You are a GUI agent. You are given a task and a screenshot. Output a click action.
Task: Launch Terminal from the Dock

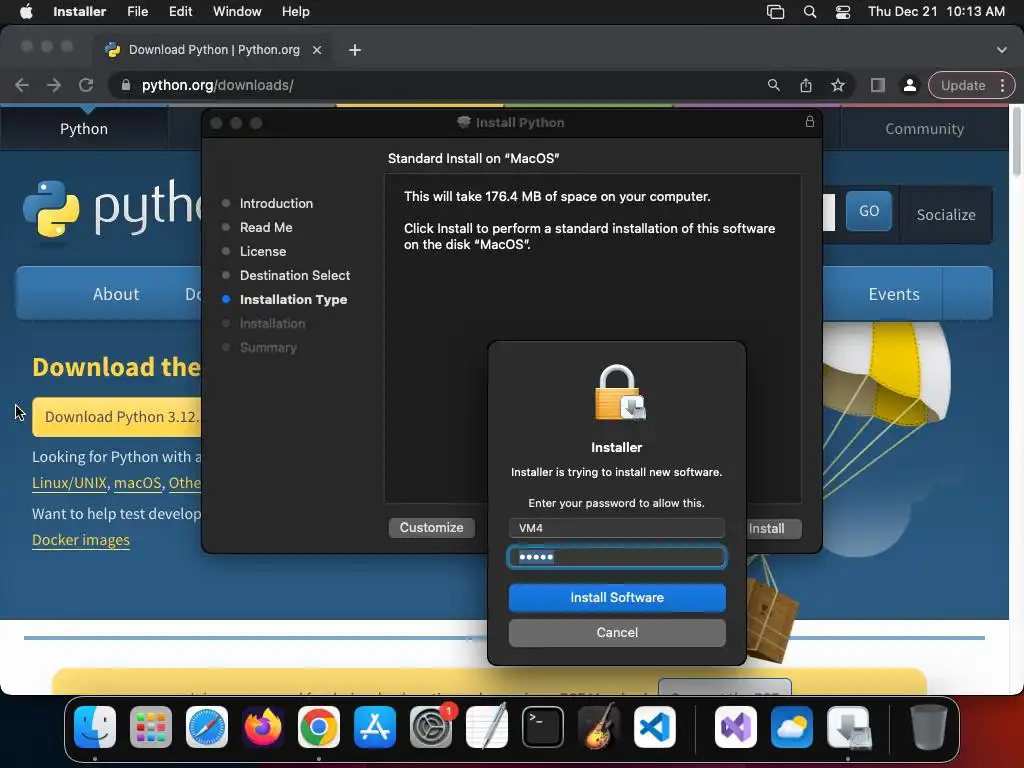[543, 727]
